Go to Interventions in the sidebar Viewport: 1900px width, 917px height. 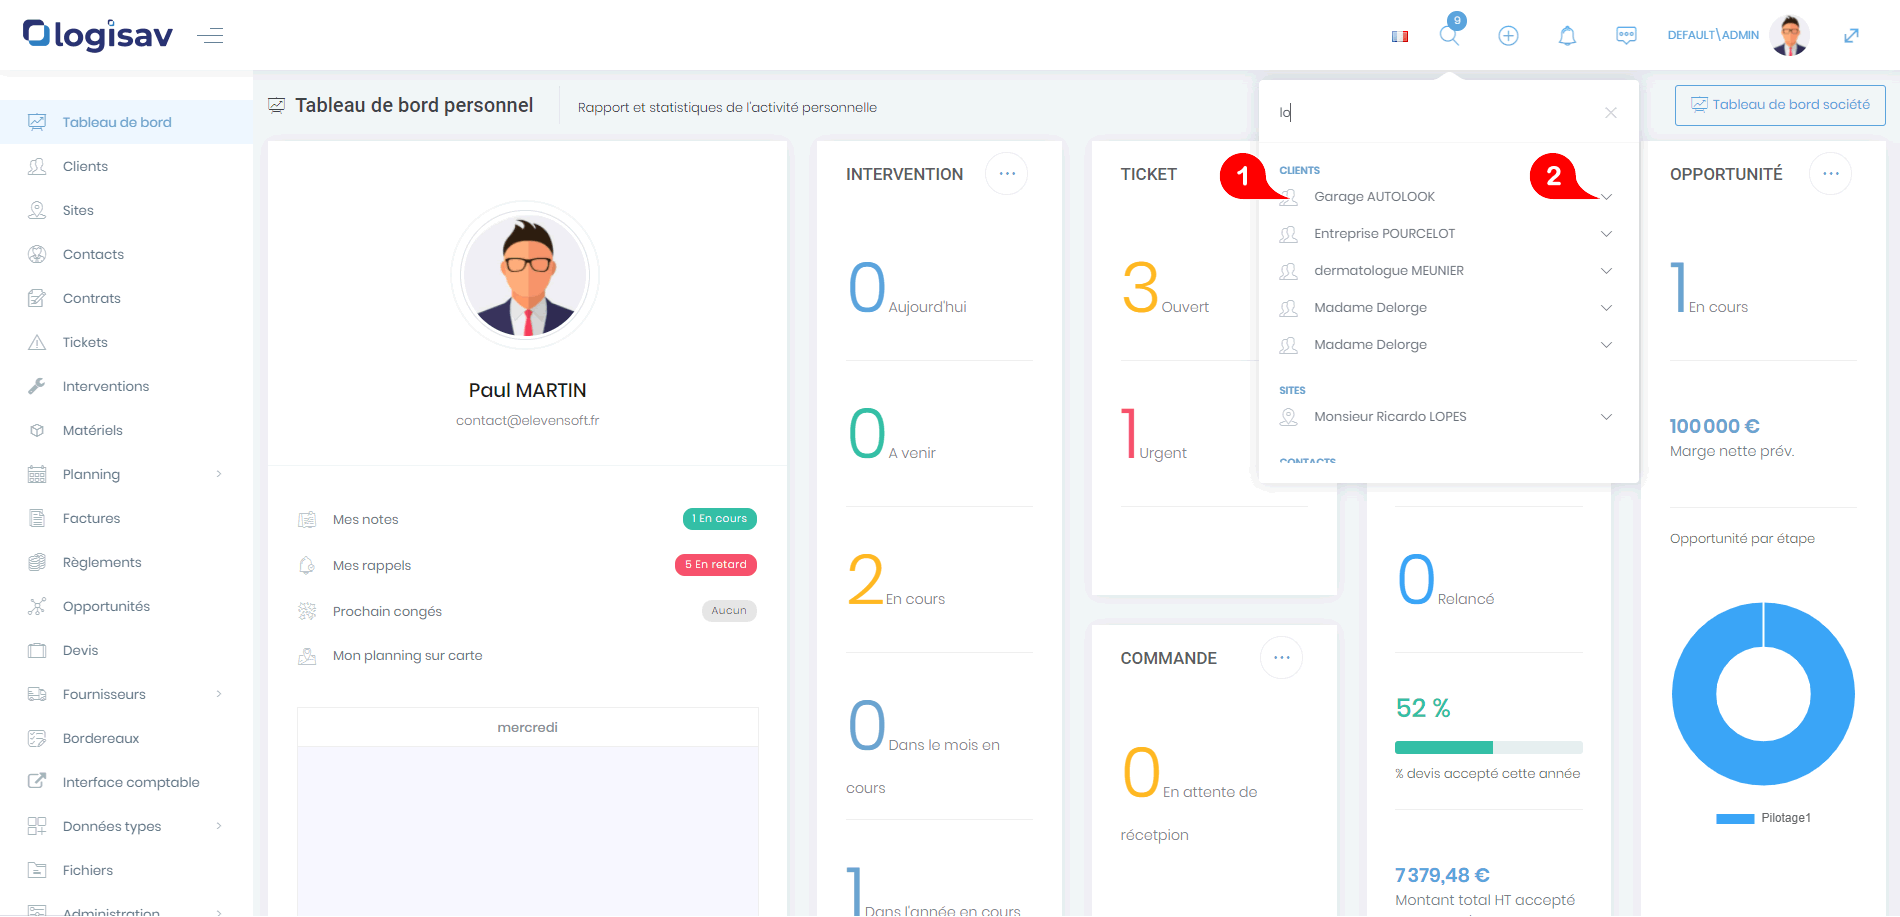coord(105,386)
